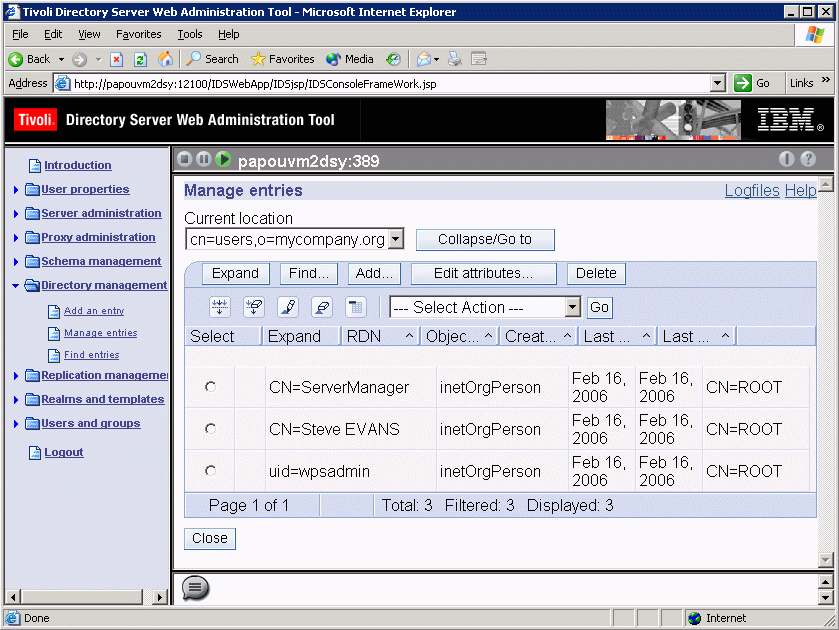Open the Logfiles link
This screenshot has height=630, width=839.
tap(751, 191)
